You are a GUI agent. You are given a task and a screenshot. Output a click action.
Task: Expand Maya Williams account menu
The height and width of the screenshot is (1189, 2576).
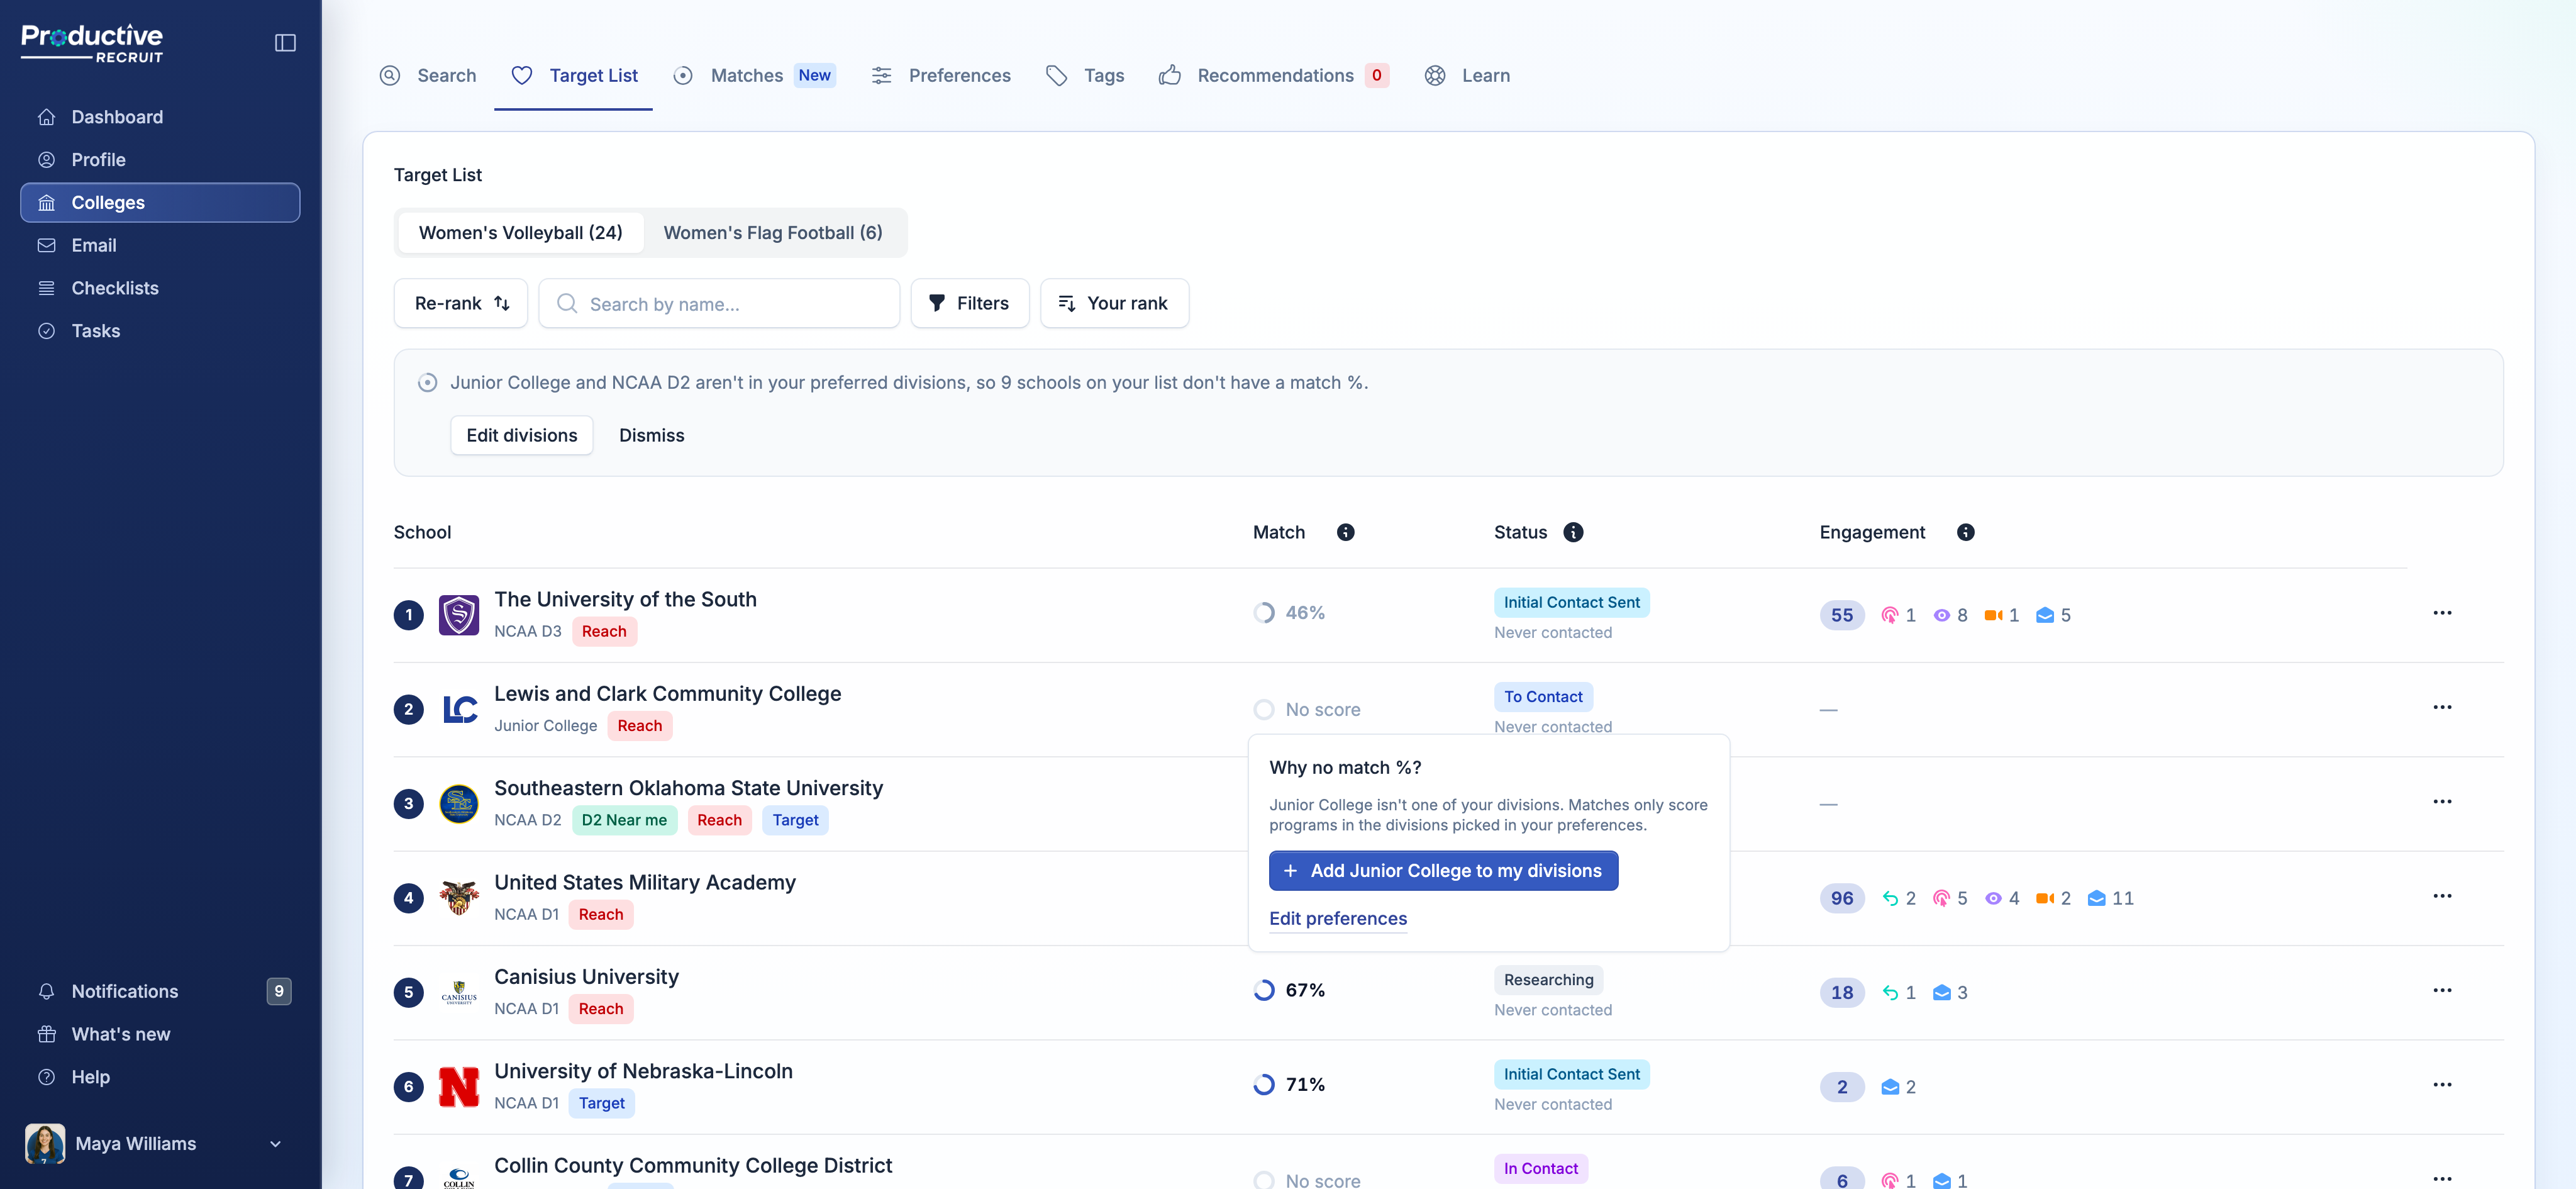point(160,1143)
